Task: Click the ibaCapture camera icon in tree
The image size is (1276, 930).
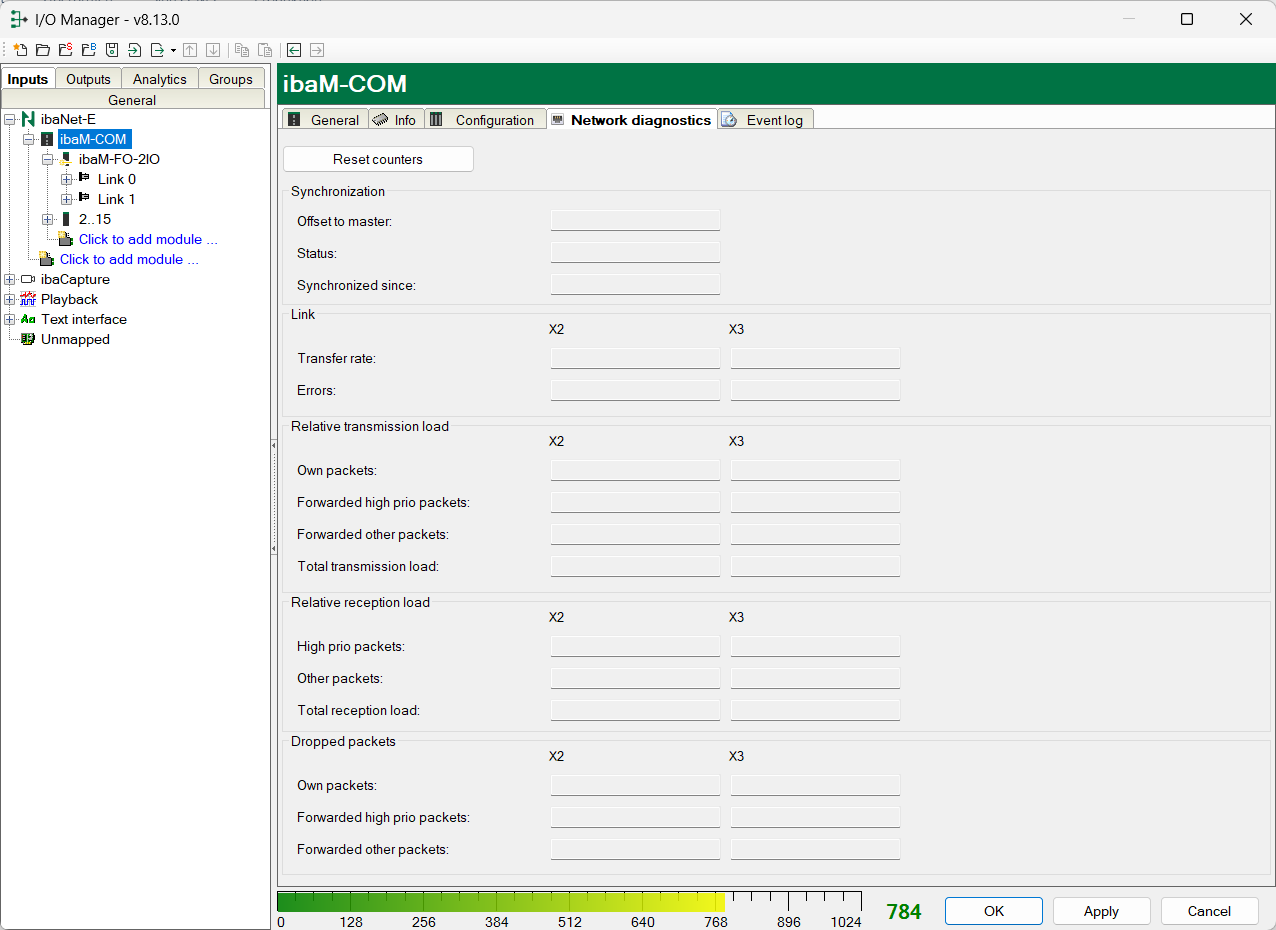Action: 28,279
